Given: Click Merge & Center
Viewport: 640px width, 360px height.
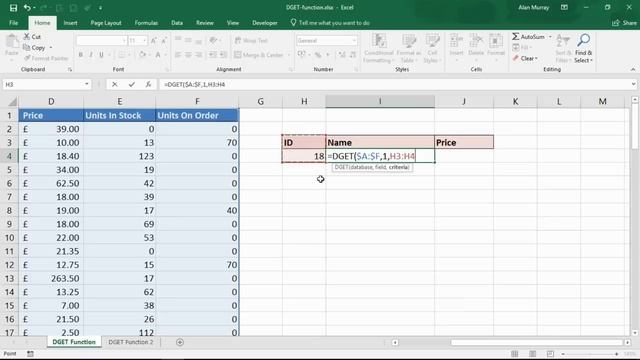Looking at the screenshot, I should [258, 55].
